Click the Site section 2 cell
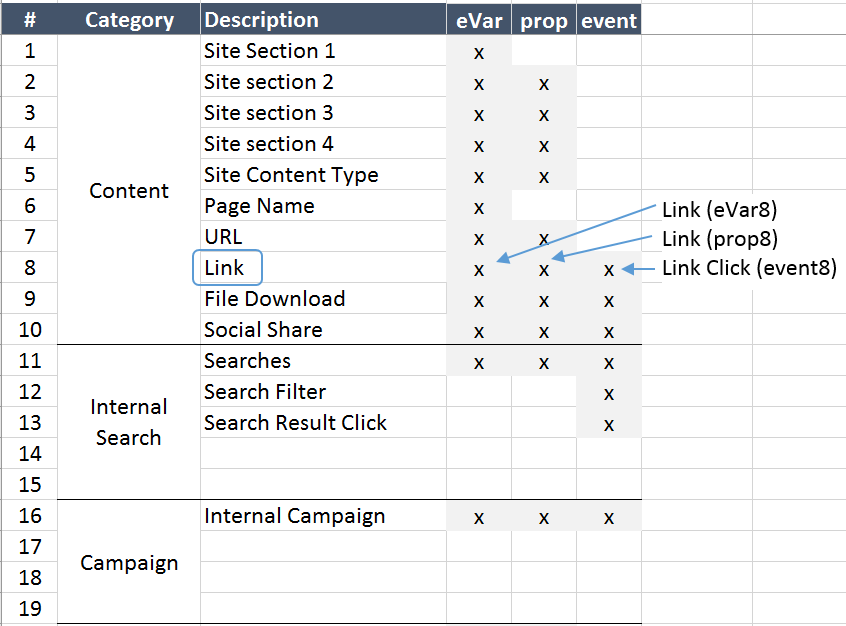Image resolution: width=846 pixels, height=626 pixels. tap(323, 81)
